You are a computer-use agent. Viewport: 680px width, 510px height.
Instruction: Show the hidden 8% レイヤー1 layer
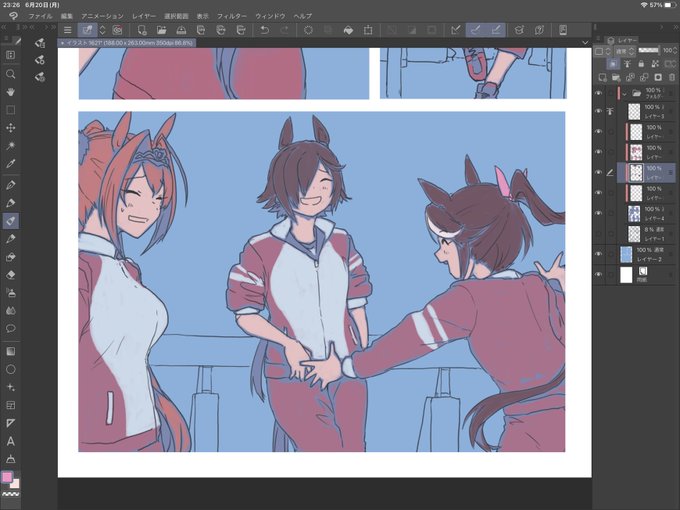pyautogui.click(x=599, y=234)
